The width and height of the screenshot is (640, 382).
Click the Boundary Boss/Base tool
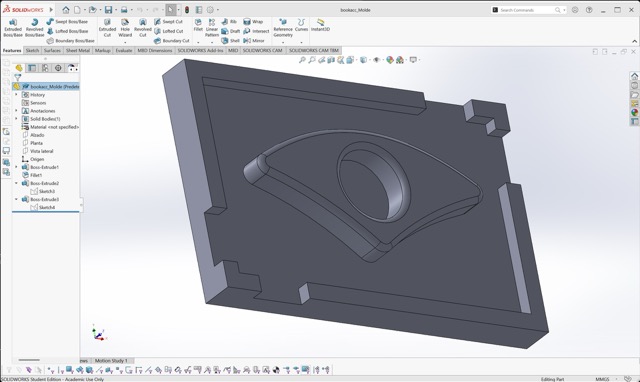pos(70,41)
